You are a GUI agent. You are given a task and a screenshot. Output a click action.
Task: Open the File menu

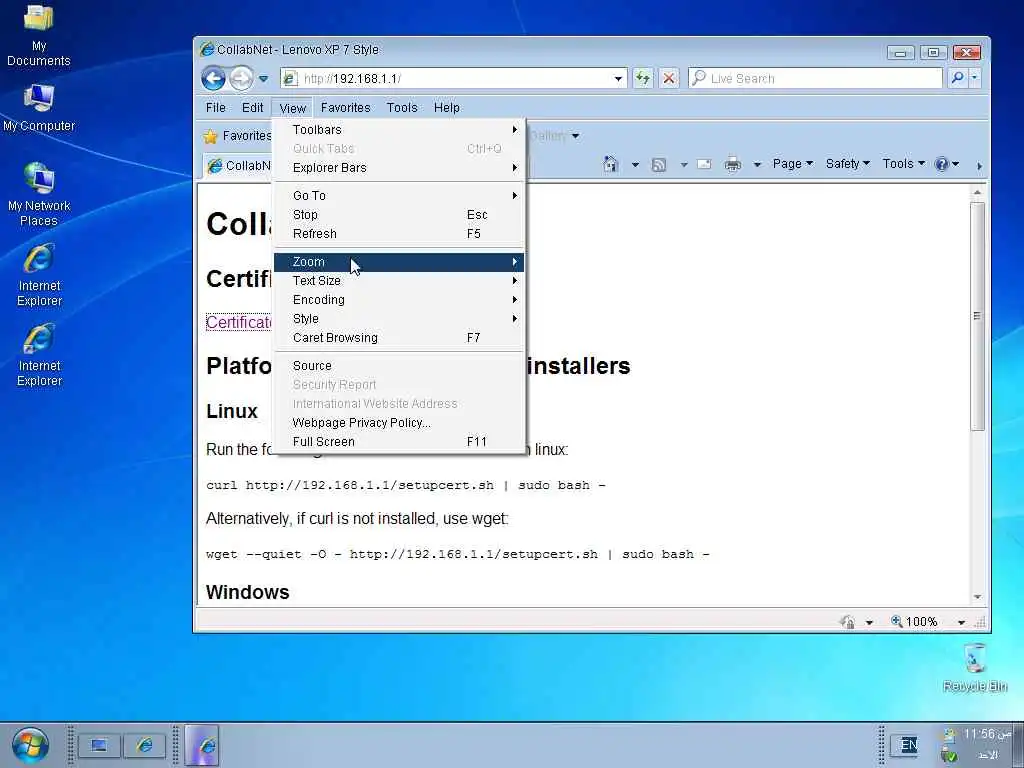(216, 108)
